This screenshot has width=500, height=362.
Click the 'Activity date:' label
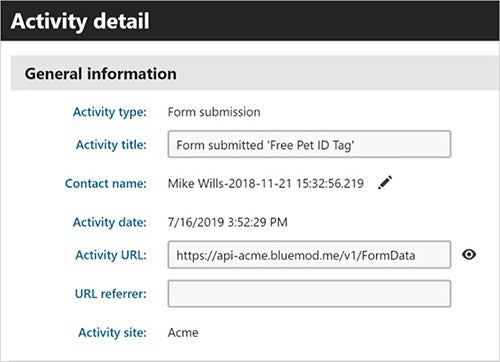tap(110, 222)
